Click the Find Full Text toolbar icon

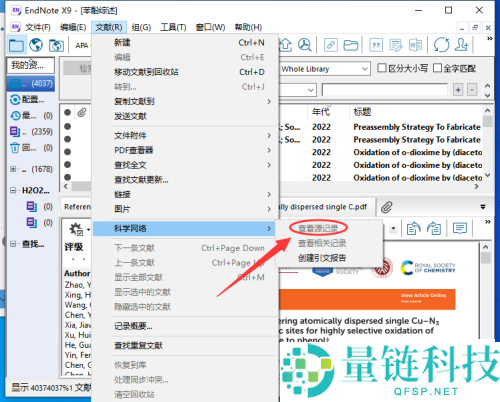(305, 45)
